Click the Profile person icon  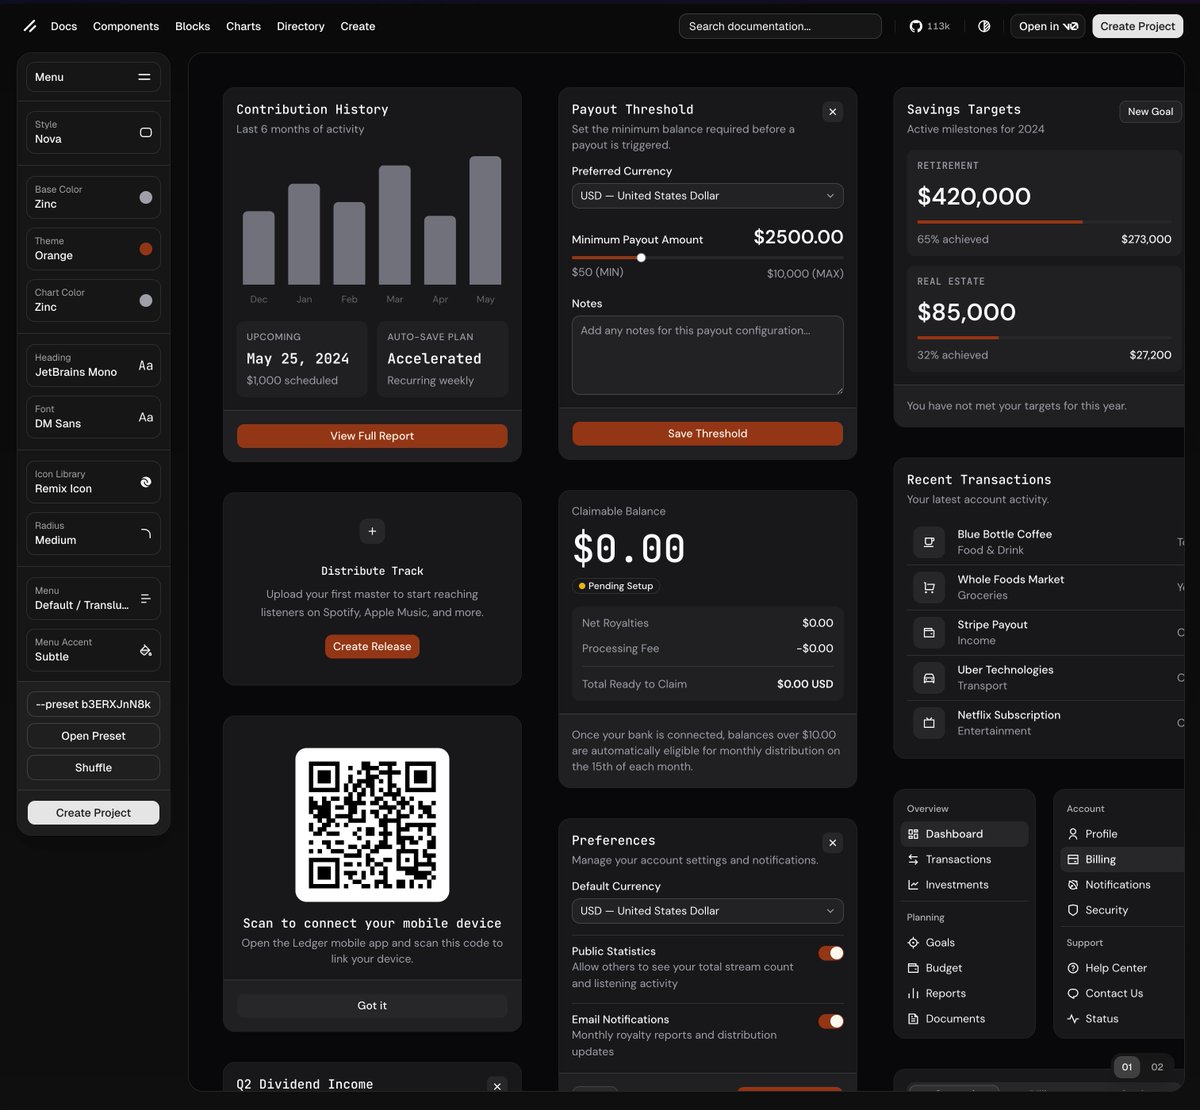pos(1073,834)
